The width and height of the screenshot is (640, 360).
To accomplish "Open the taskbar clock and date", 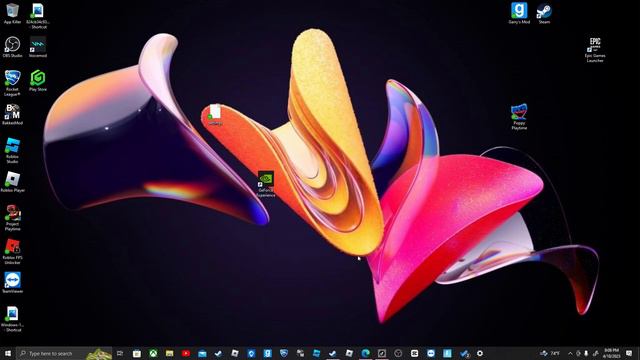I will point(611,353).
